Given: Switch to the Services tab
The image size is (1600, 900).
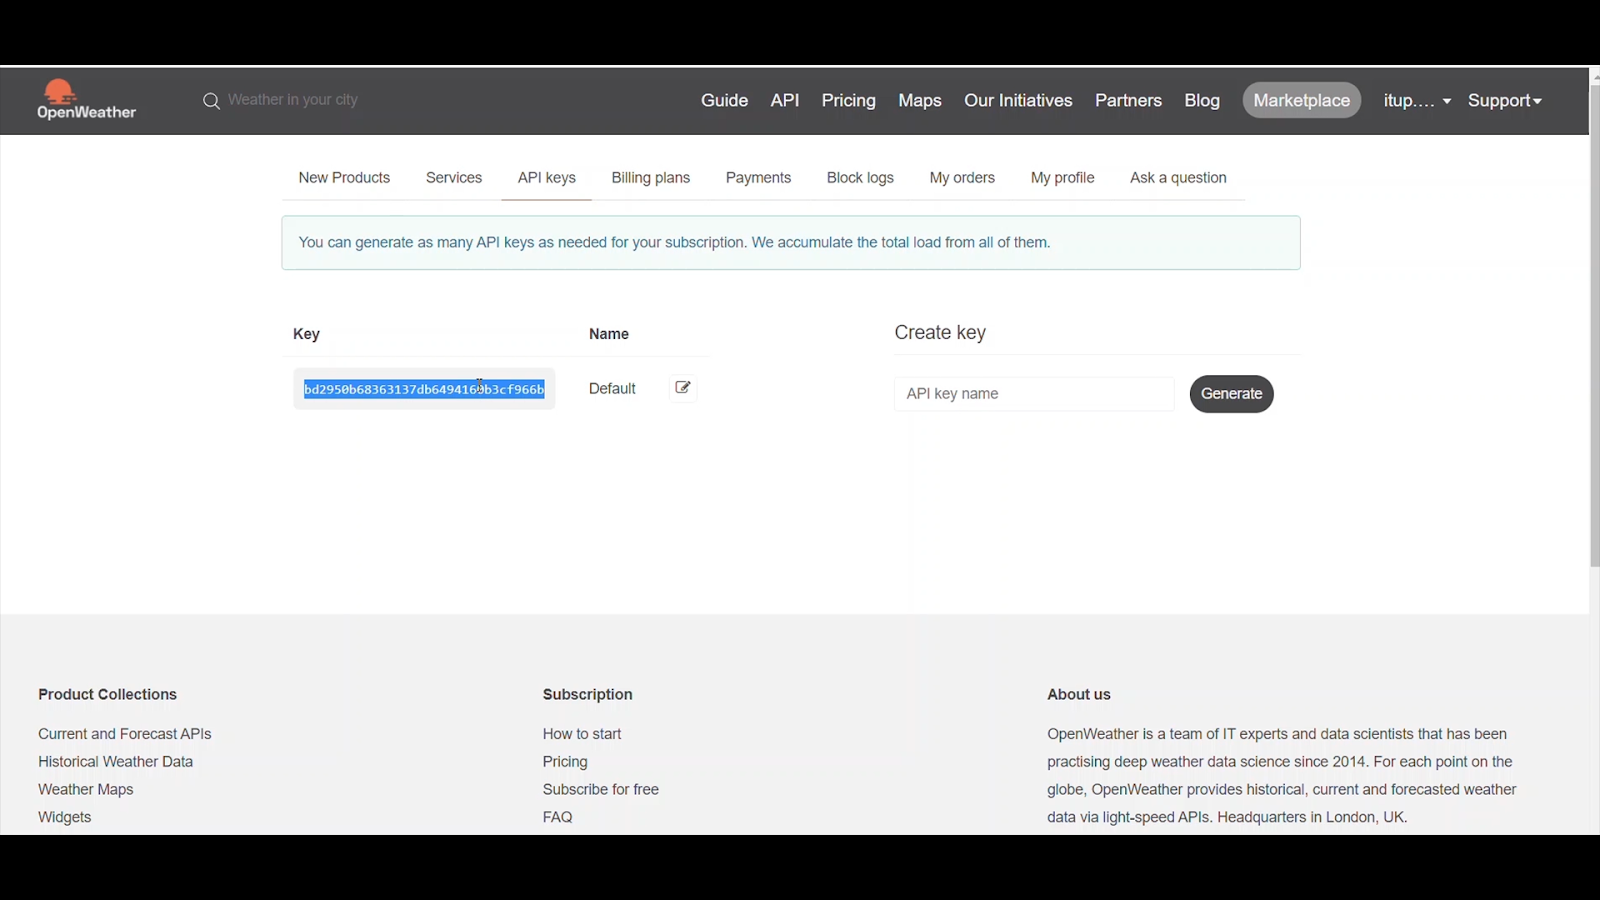Looking at the screenshot, I should point(454,178).
